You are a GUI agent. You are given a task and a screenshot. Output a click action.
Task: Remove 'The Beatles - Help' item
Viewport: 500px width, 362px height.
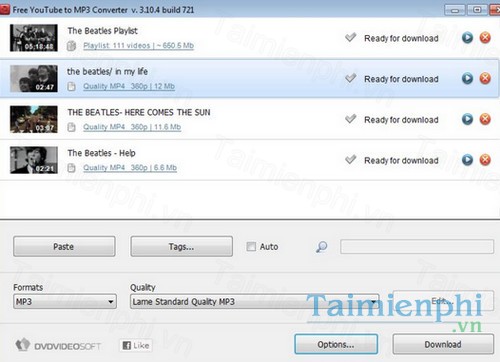tap(485, 160)
